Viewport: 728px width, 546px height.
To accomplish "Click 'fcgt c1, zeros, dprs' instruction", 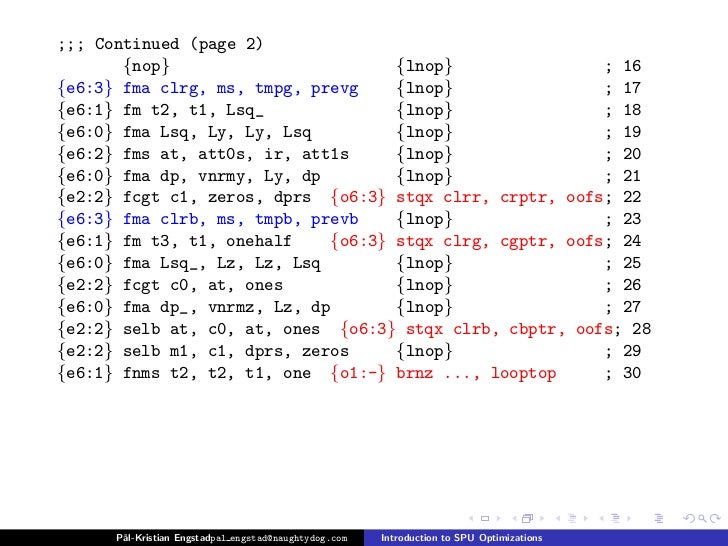I will [x=217, y=197].
